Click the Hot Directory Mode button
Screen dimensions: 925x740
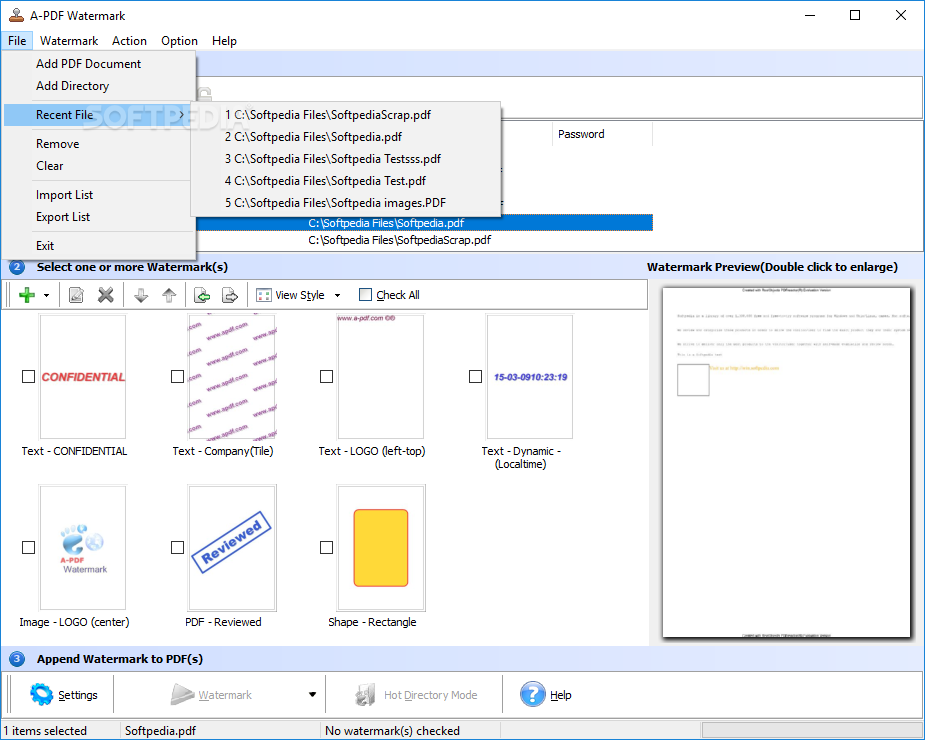coord(416,695)
